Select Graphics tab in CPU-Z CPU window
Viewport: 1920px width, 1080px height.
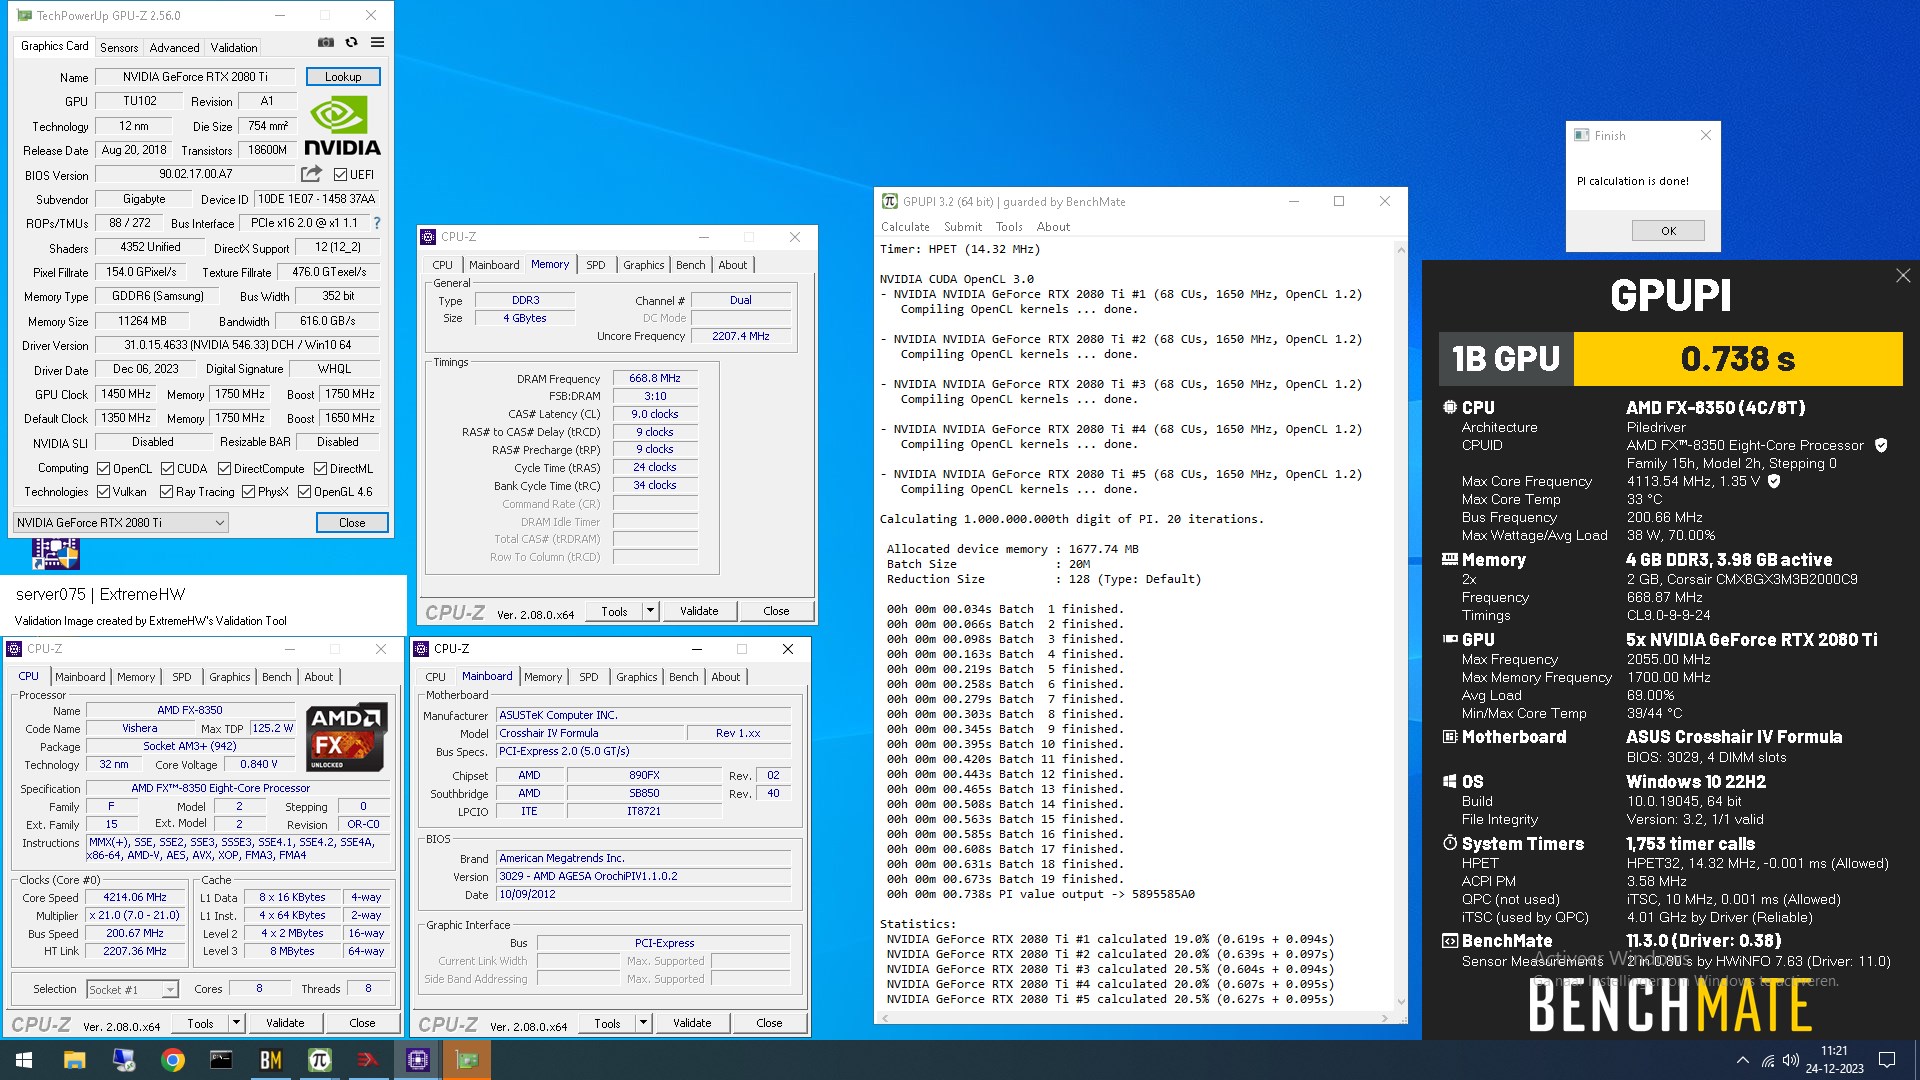(230, 677)
